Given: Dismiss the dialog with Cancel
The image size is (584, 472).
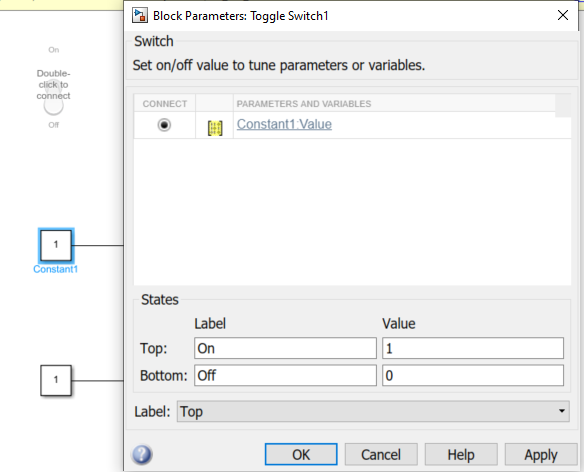Looking at the screenshot, I should tap(381, 454).
